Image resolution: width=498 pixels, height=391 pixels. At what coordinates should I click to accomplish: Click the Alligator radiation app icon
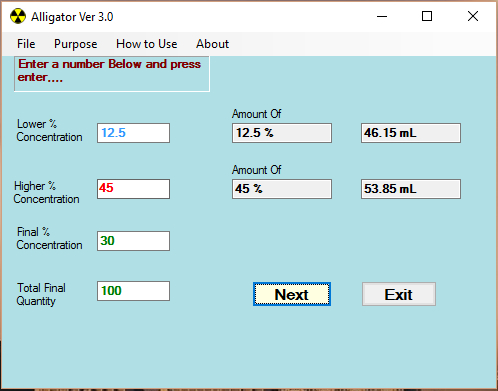(x=18, y=16)
